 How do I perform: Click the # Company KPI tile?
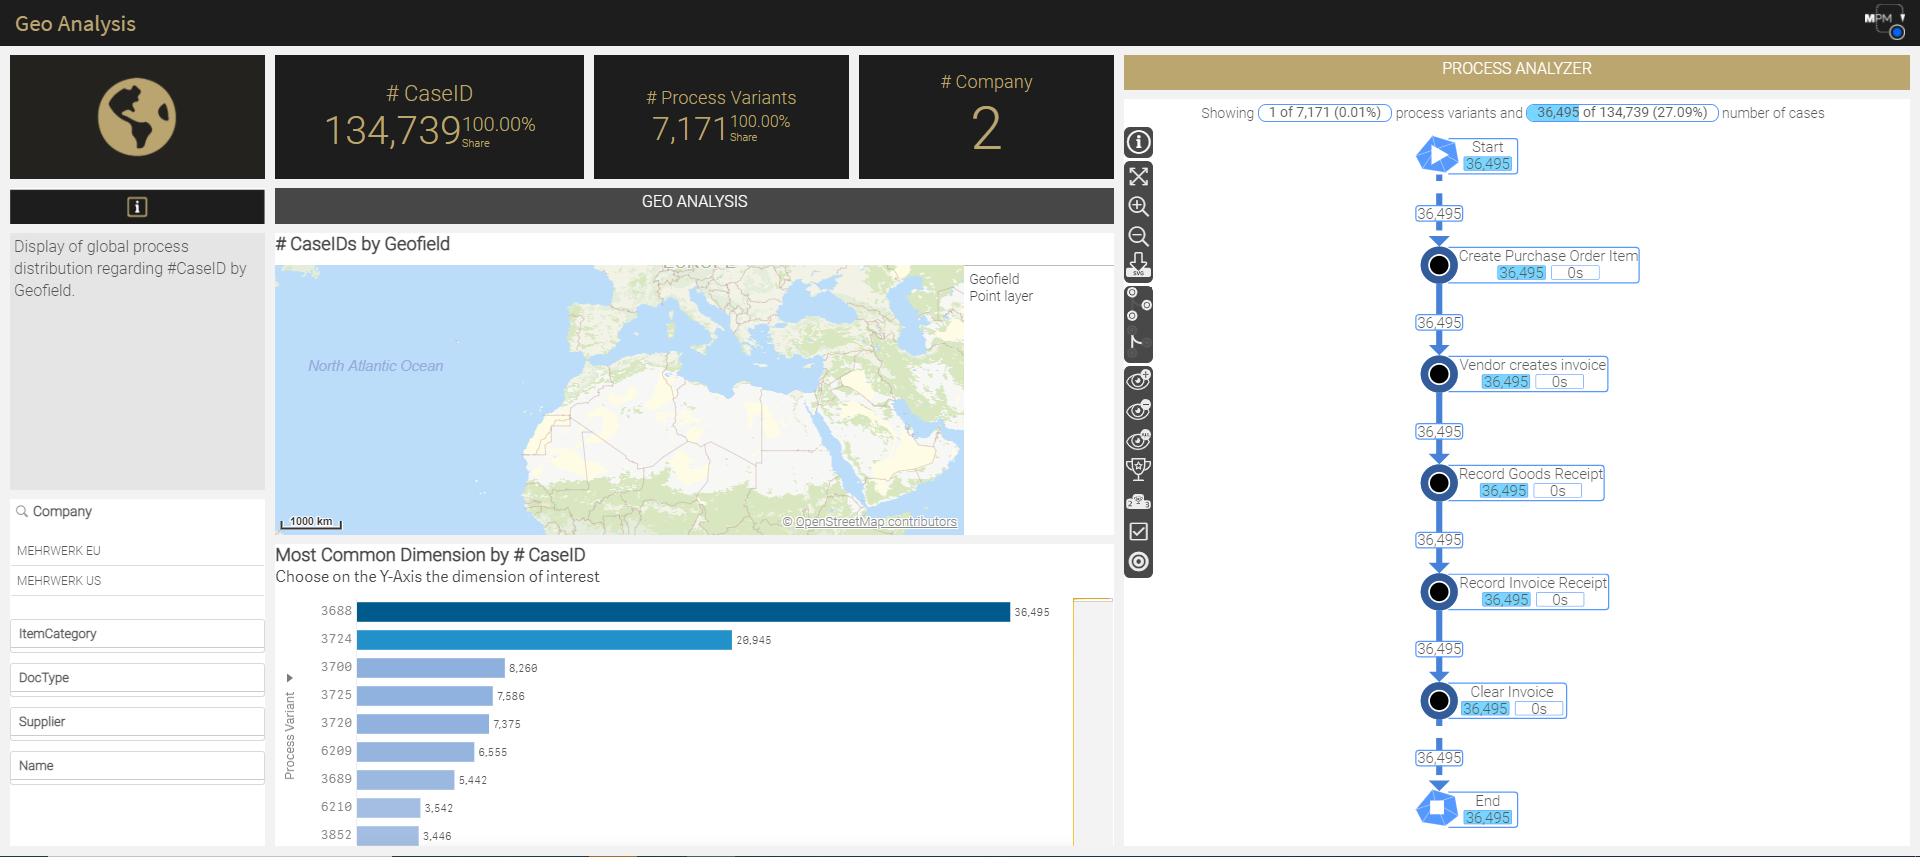986,117
